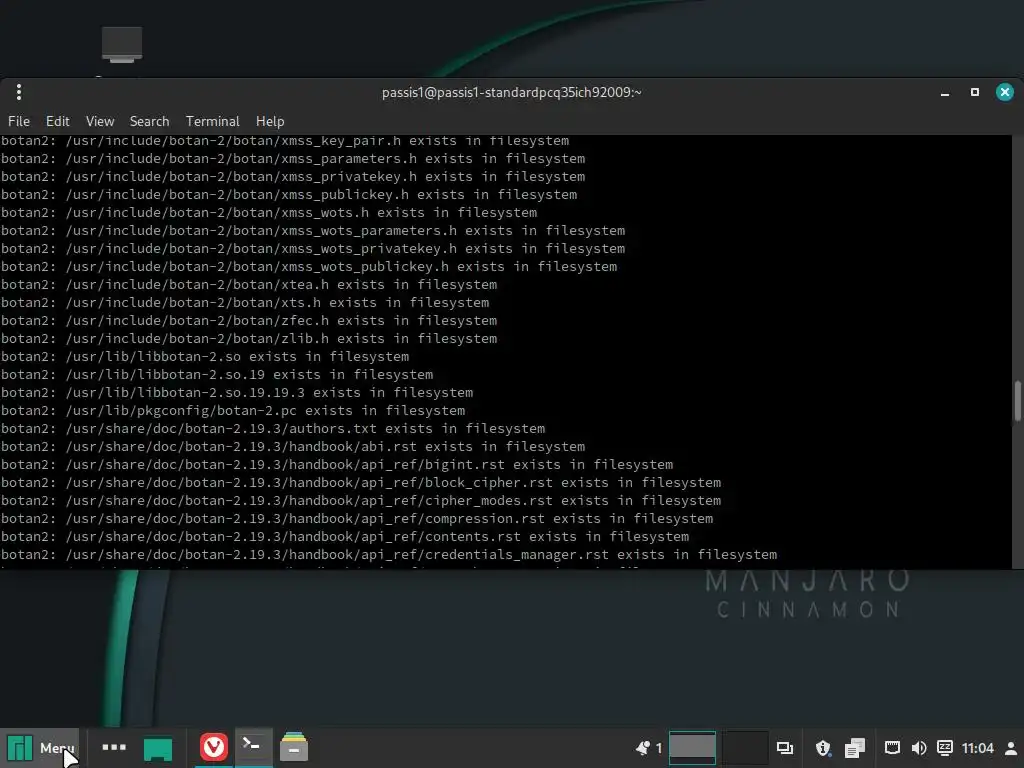Open the Manjaro Menu button
Screen dimensions: 1024x768
(x=40, y=748)
